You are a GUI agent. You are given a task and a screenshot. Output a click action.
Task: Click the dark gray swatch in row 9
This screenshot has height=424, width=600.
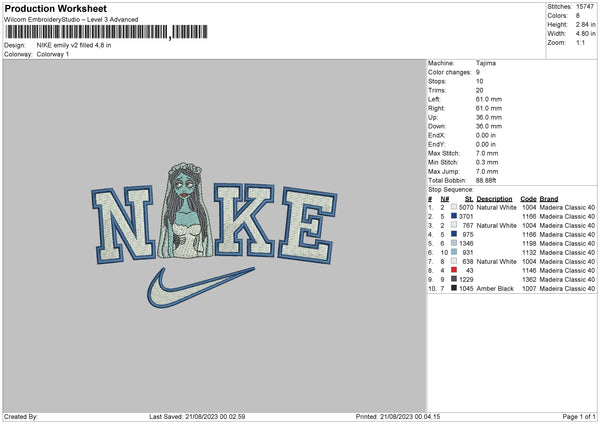pyautogui.click(x=454, y=279)
